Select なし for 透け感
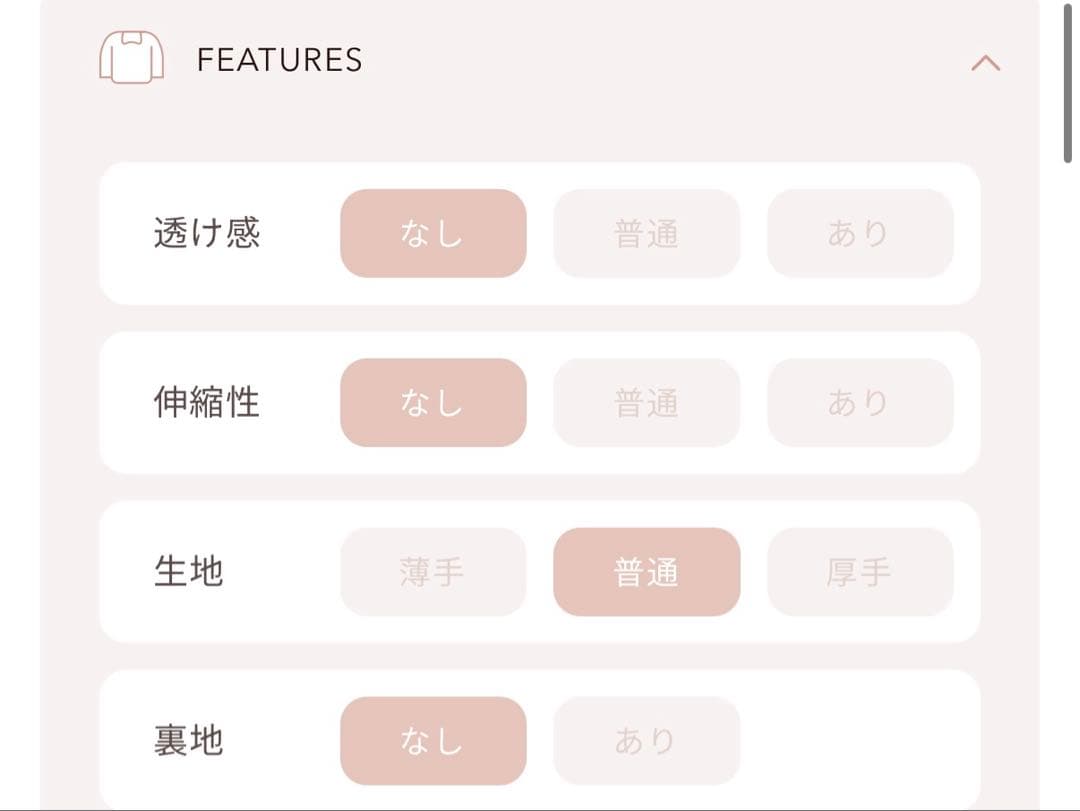Image resolution: width=1080 pixels, height=811 pixels. click(433, 233)
